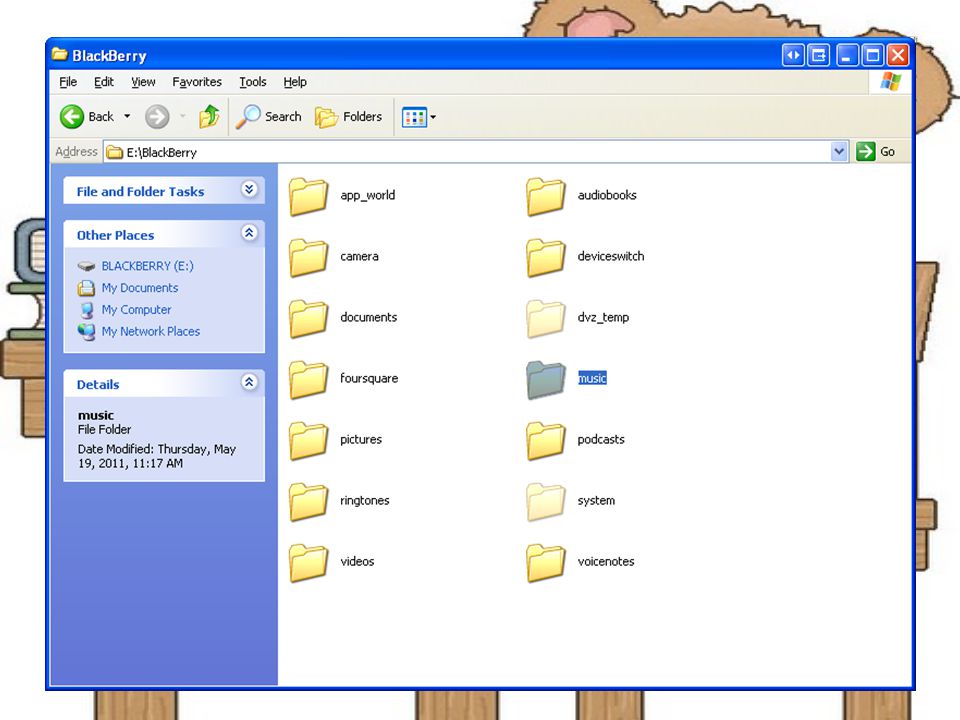The width and height of the screenshot is (960, 720).
Task: Expand the Address bar dropdown list
Action: (839, 151)
